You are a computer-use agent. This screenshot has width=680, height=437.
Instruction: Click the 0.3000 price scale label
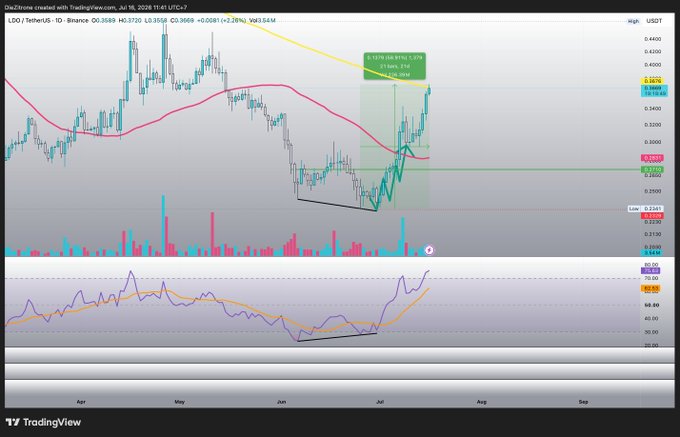point(653,142)
